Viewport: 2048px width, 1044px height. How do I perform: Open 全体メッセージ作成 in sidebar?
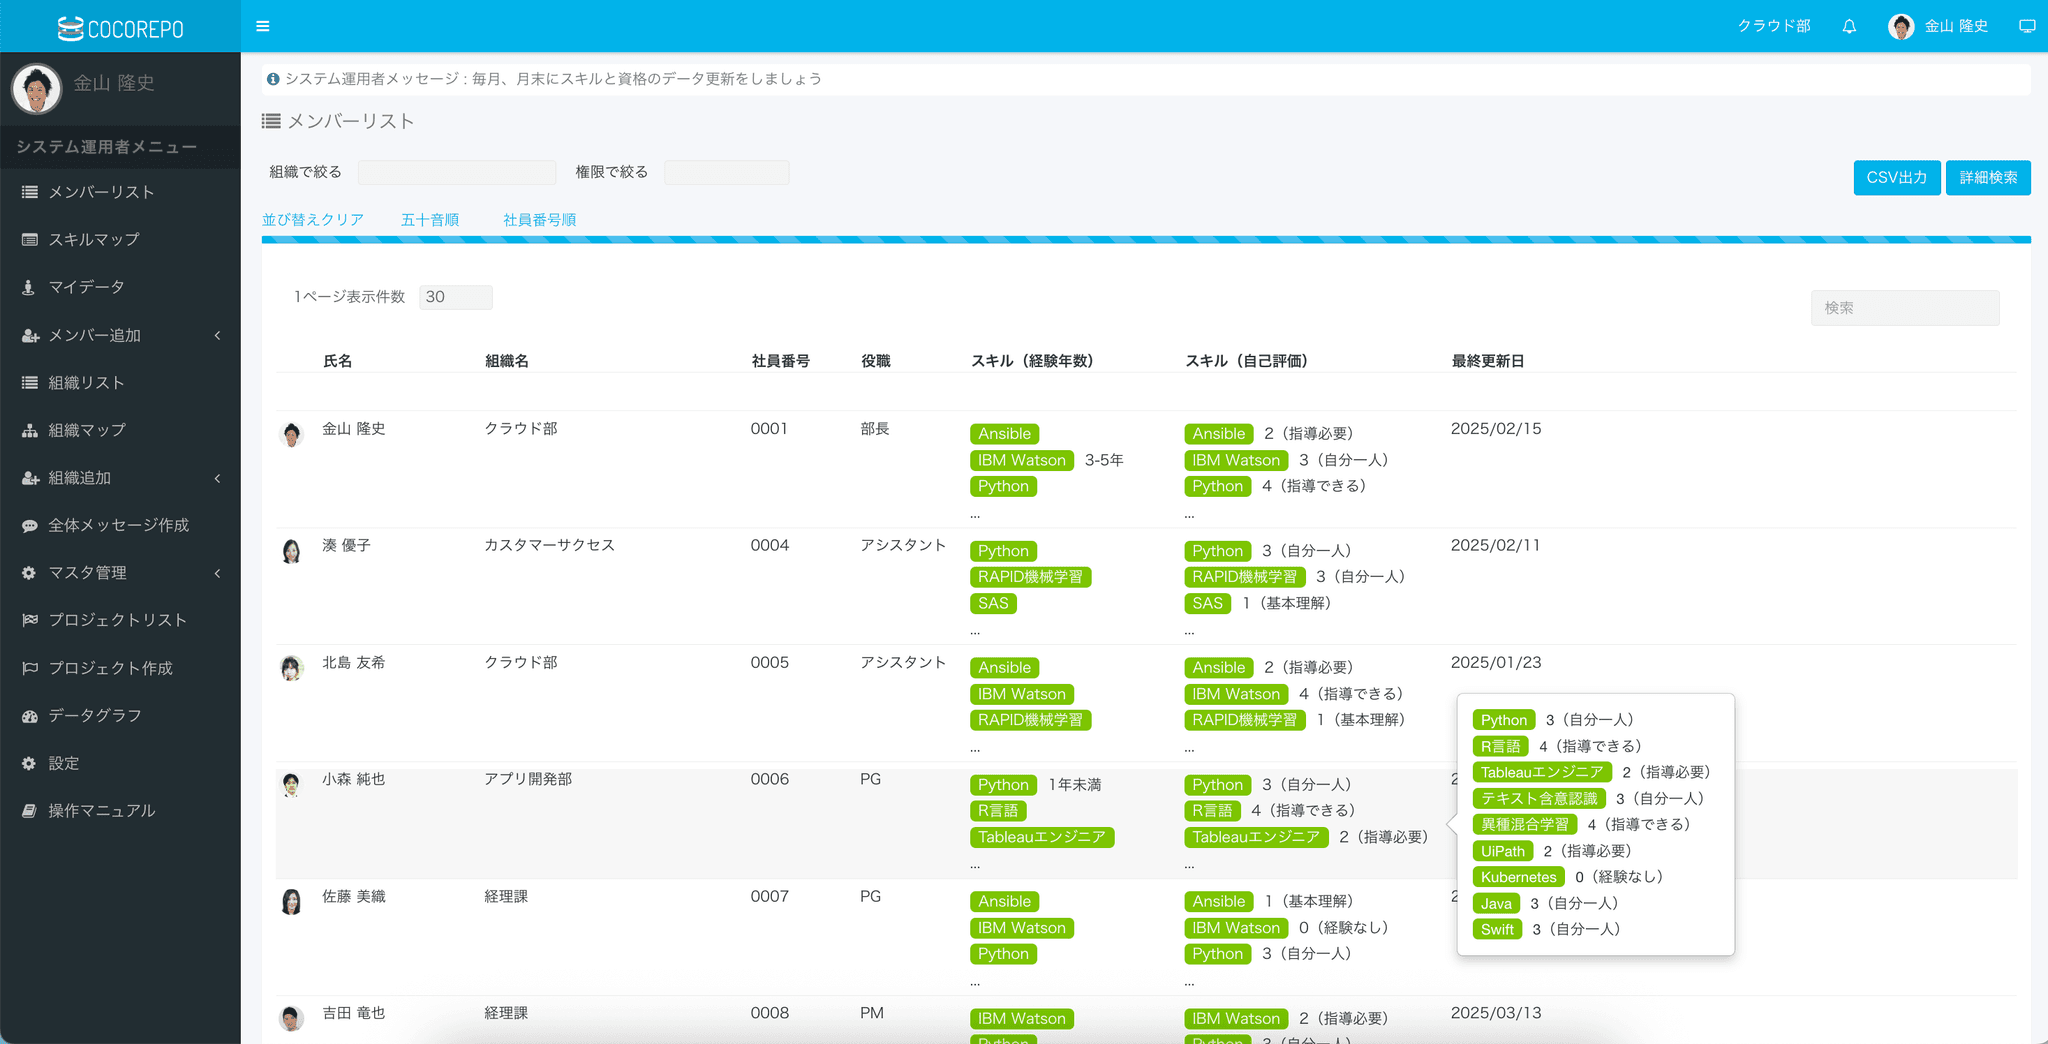coord(118,525)
